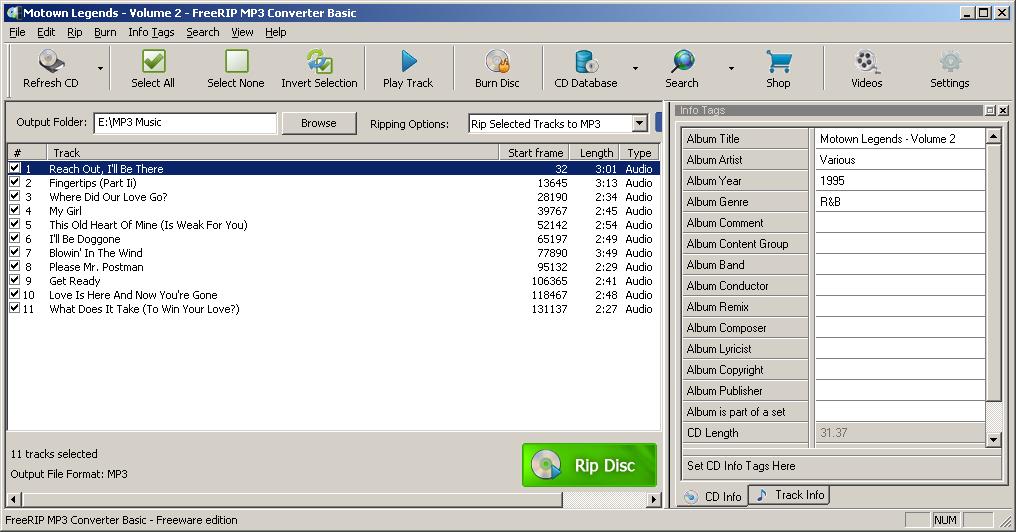Edit the Album Title value field
This screenshot has height=532, width=1016.
tap(899, 139)
